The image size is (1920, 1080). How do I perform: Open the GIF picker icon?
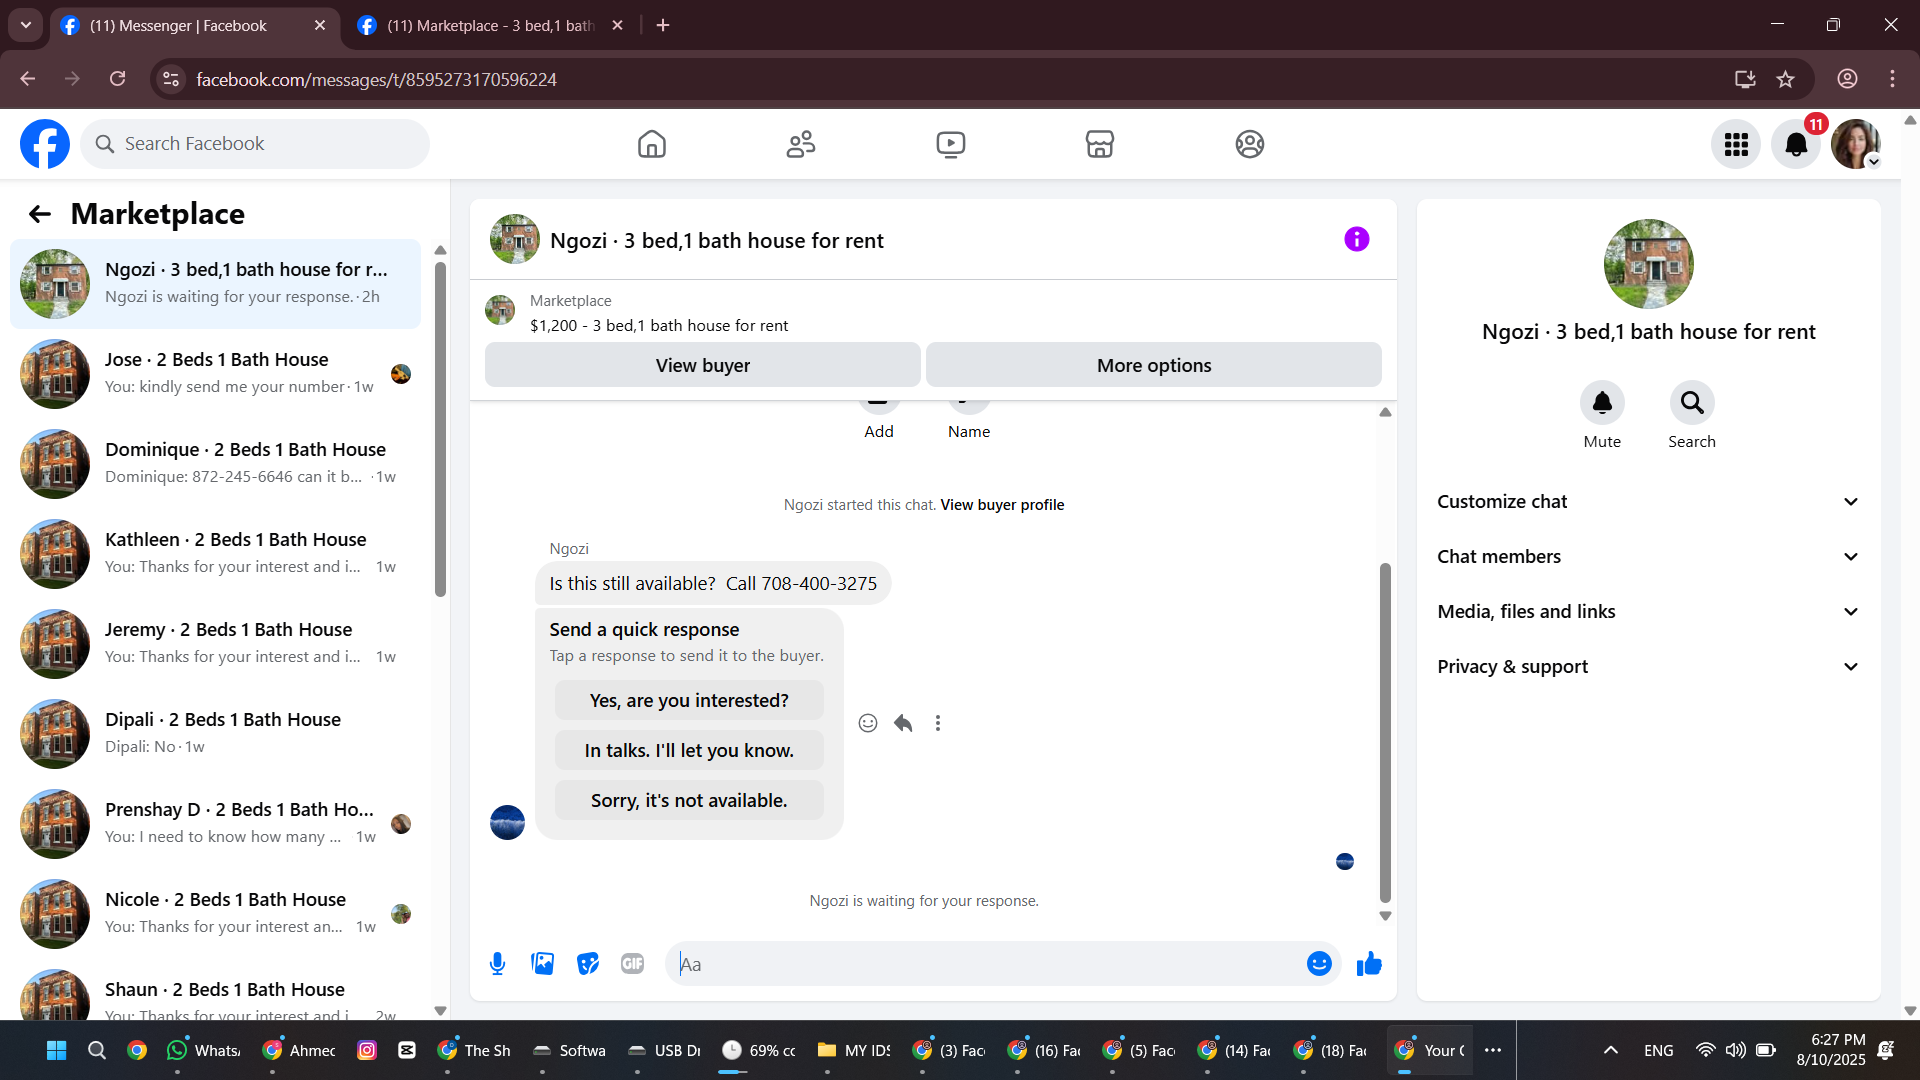pos(632,964)
